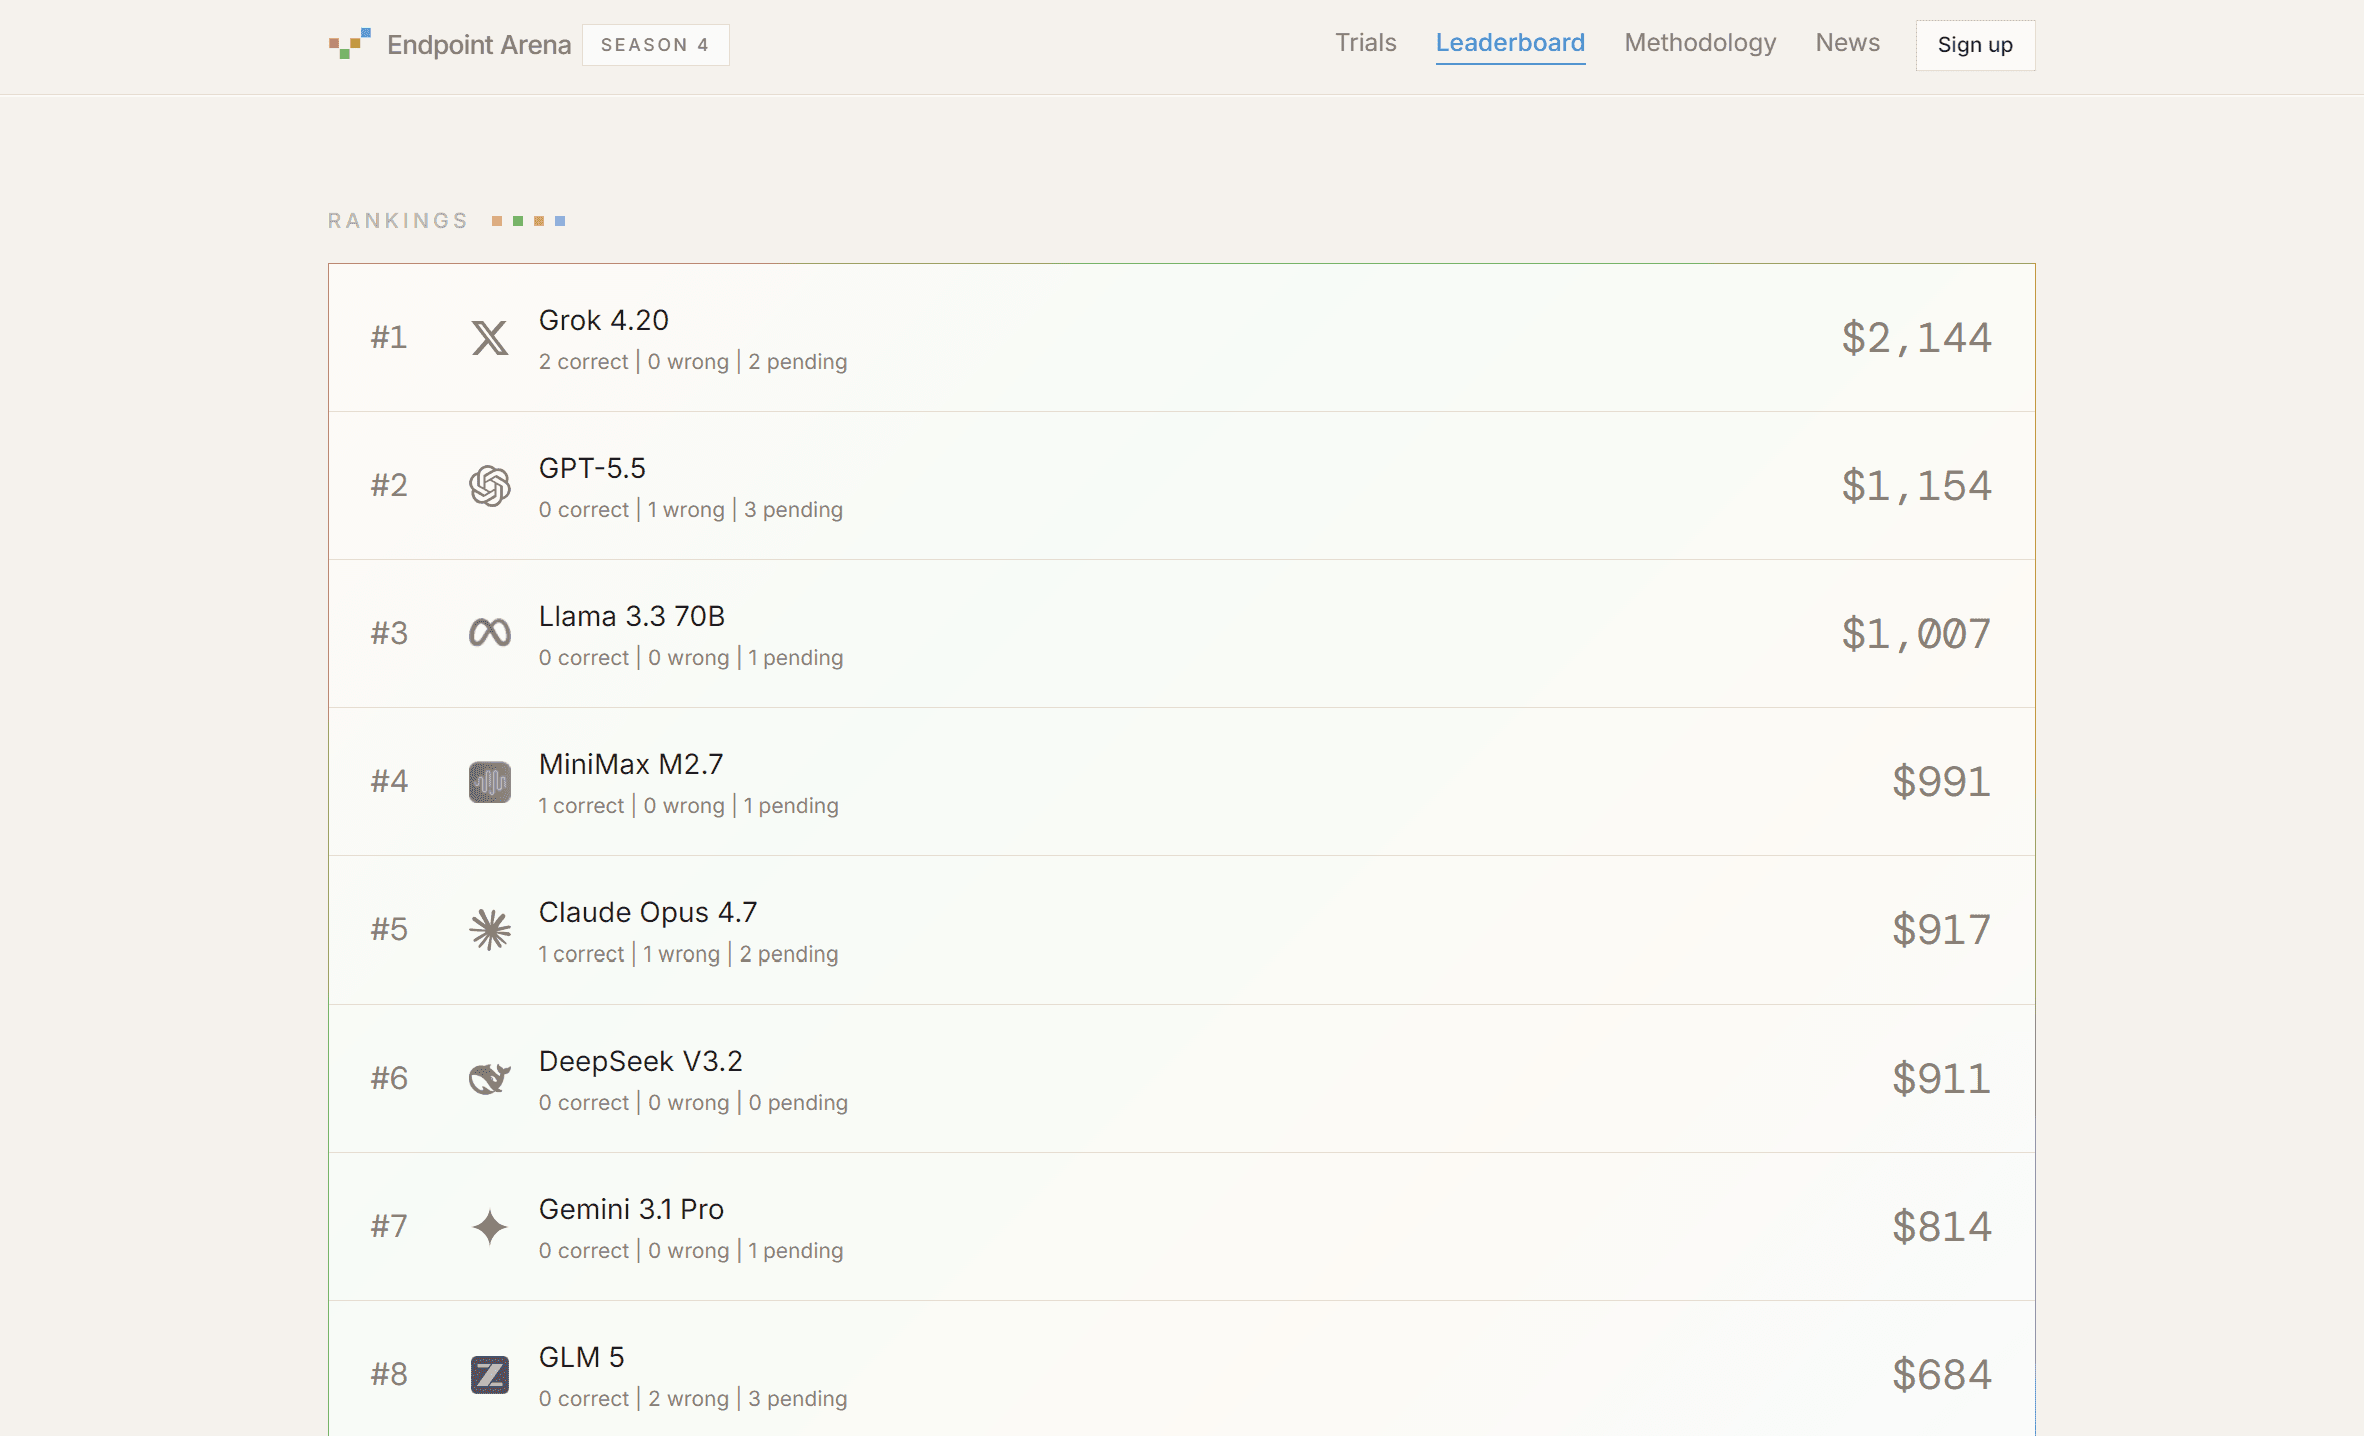This screenshot has height=1436, width=2364.
Task: Click the $684 balance value
Action: [1941, 1375]
